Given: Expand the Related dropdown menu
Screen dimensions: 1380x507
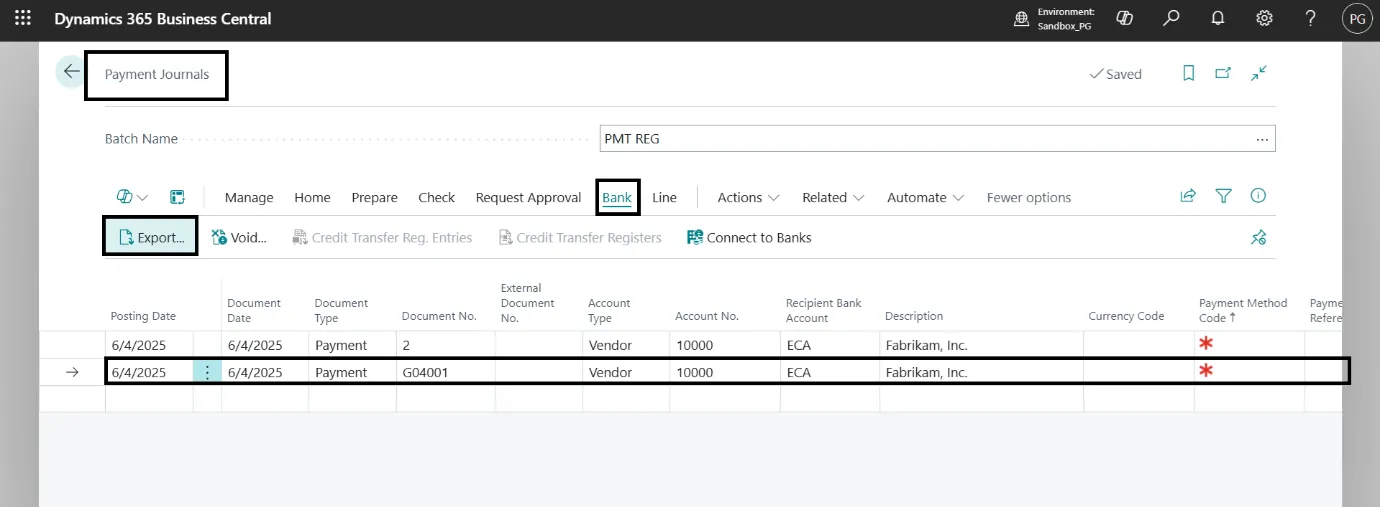Looking at the screenshot, I should coord(833,198).
